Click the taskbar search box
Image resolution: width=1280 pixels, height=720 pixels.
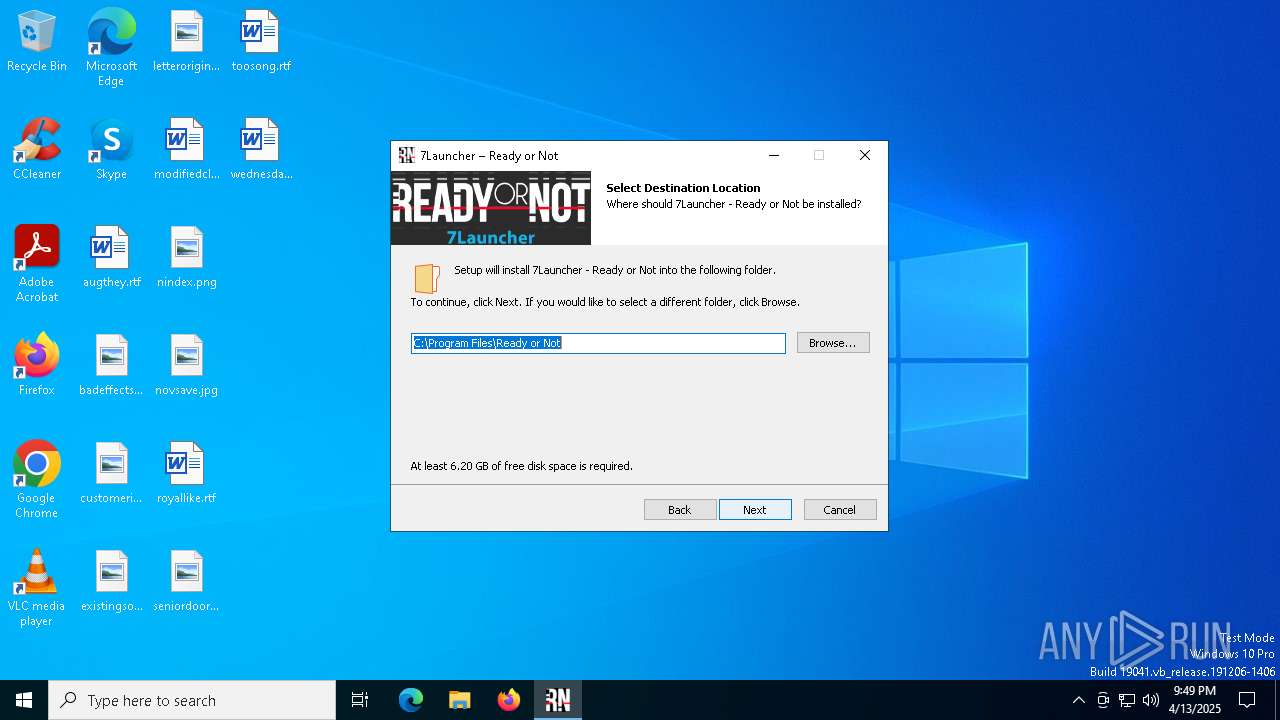tap(192, 700)
